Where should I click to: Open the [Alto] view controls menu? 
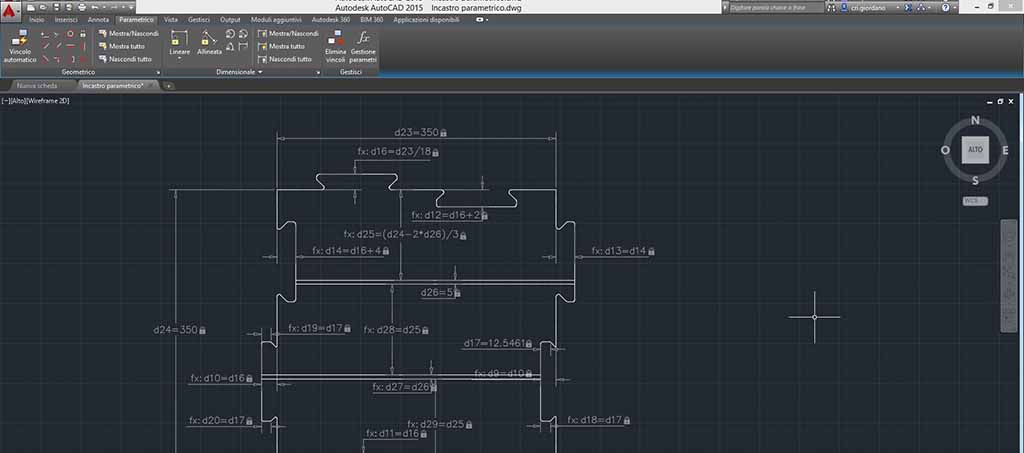coord(19,101)
